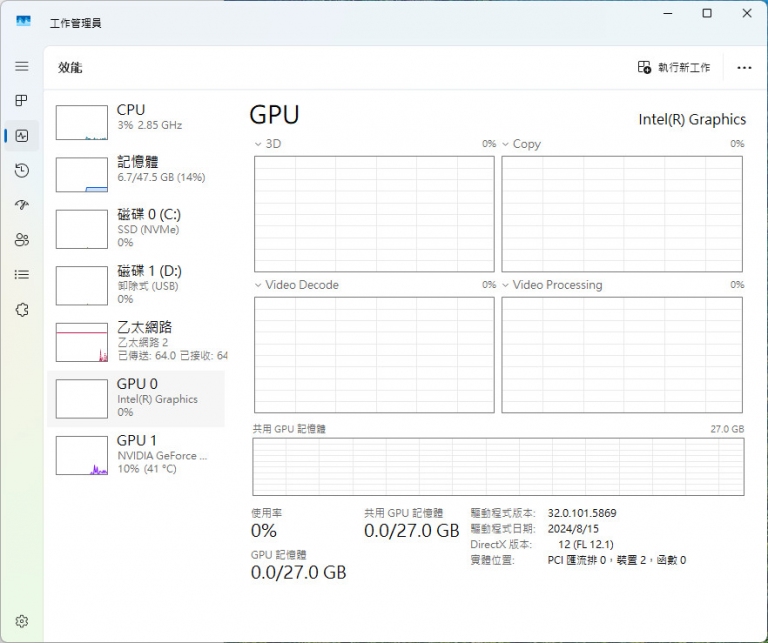Viewport: 768px width, 643px height.
Task: Click the 乙太網路 mini graph thumbnail
Action: point(82,342)
